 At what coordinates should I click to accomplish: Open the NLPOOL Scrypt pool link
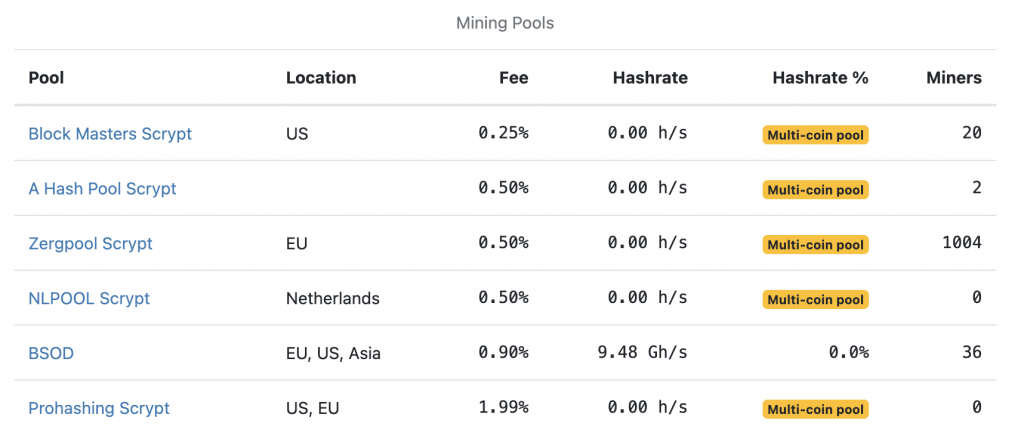[x=89, y=299]
